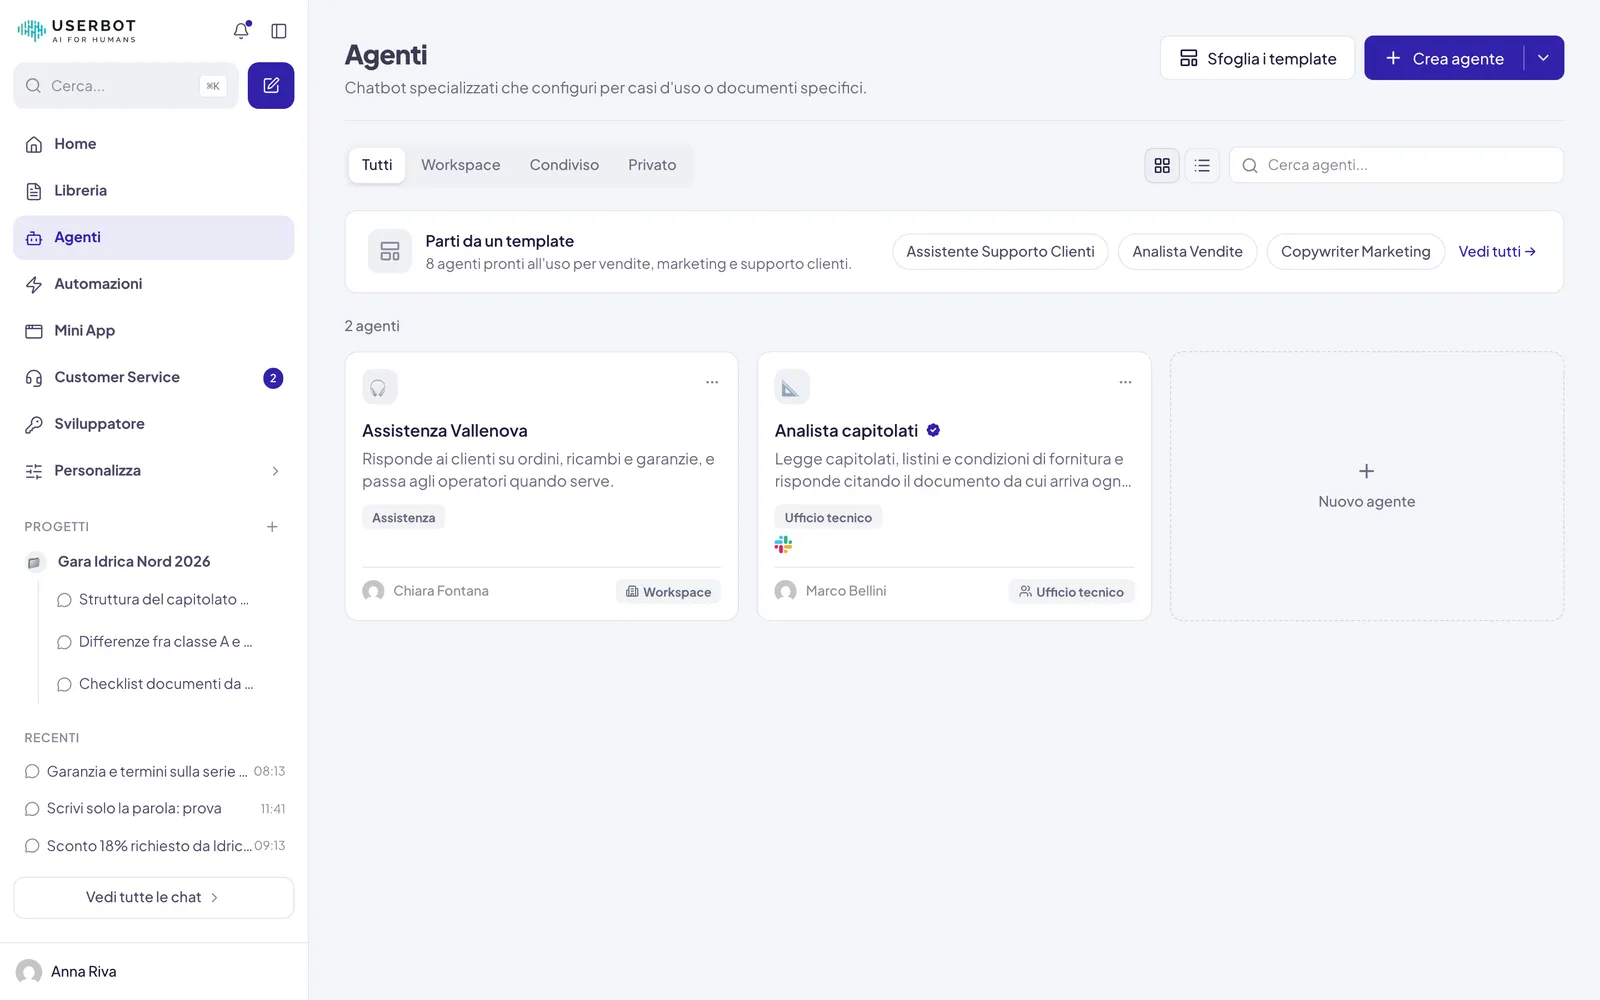Open Libreria in sidebar

click(154, 191)
